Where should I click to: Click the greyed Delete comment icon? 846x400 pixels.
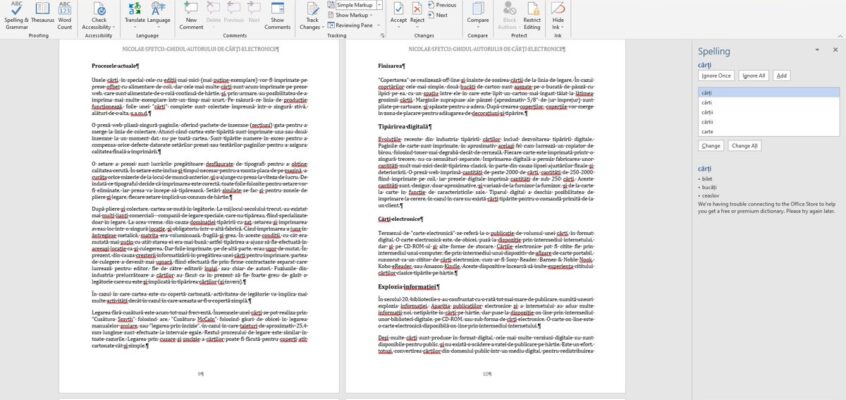[213, 8]
